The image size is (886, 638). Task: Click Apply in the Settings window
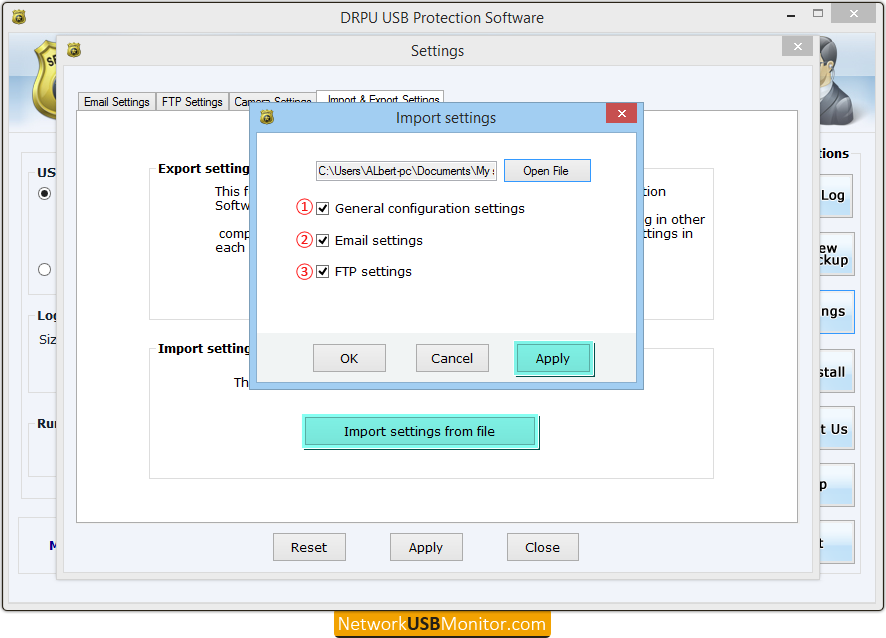tap(426, 547)
